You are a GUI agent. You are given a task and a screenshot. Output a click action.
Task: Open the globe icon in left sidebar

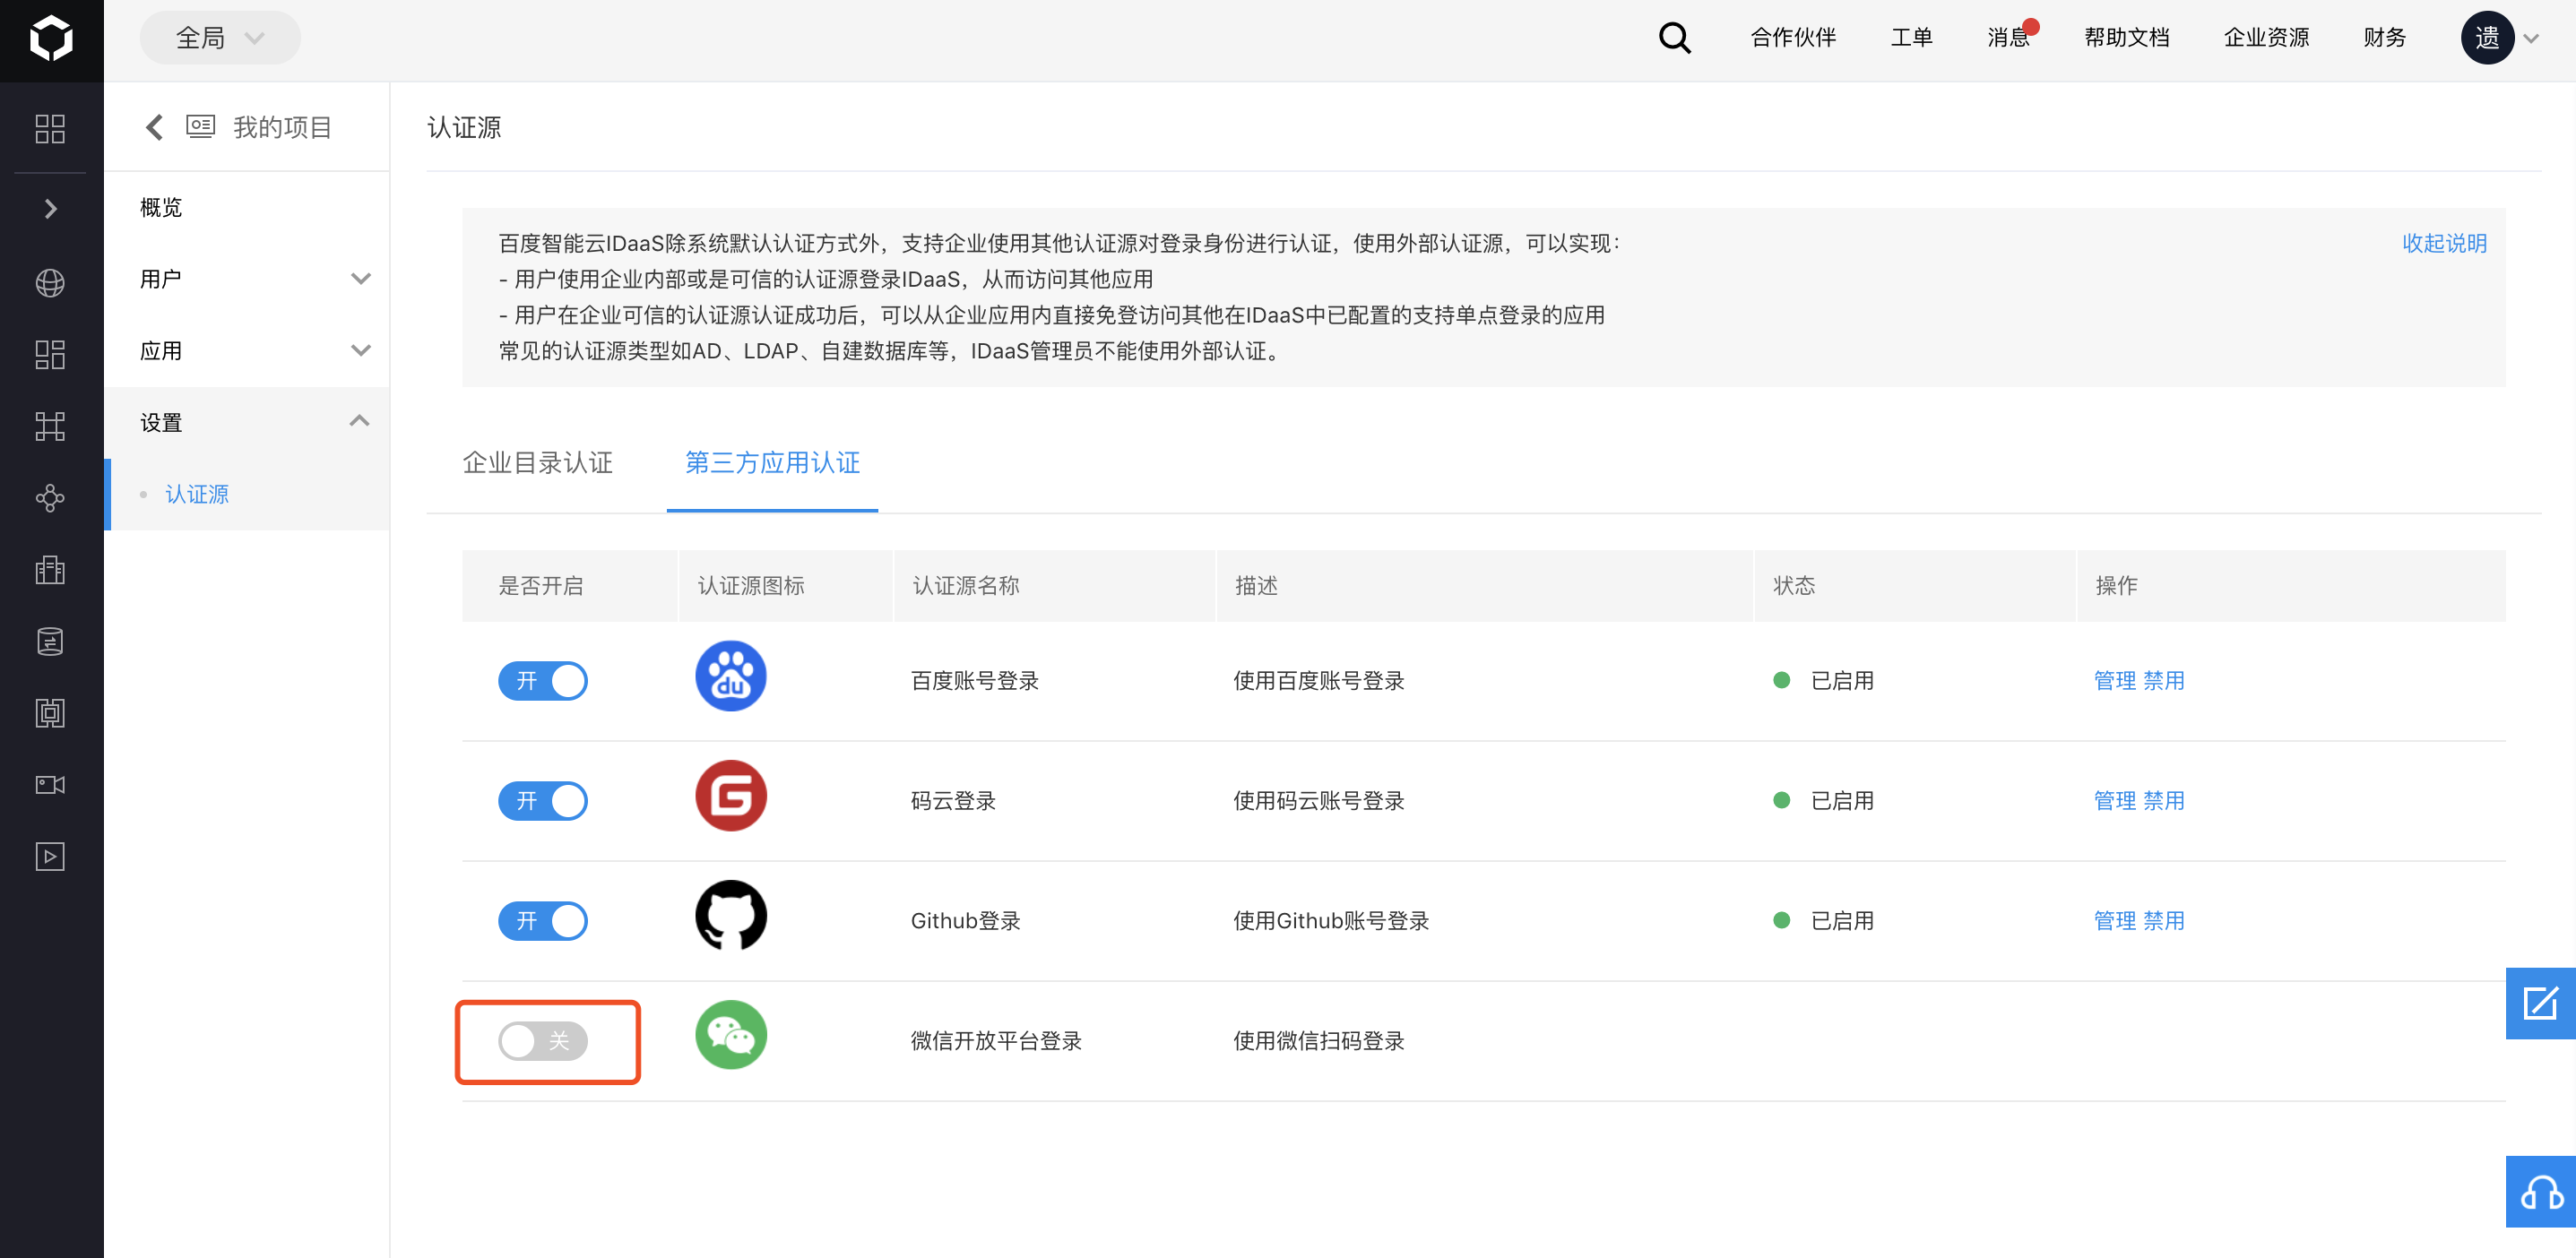tap(50, 283)
